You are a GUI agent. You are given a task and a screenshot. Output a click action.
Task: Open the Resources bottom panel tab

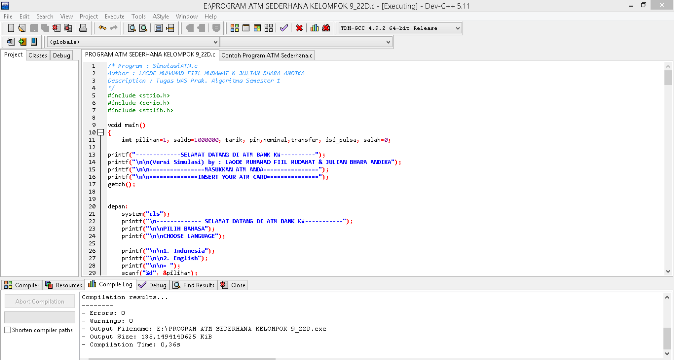pyautogui.click(x=63, y=285)
